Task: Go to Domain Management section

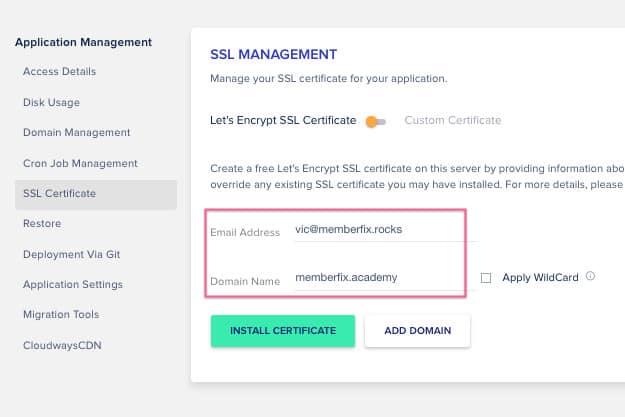Action: pos(77,133)
